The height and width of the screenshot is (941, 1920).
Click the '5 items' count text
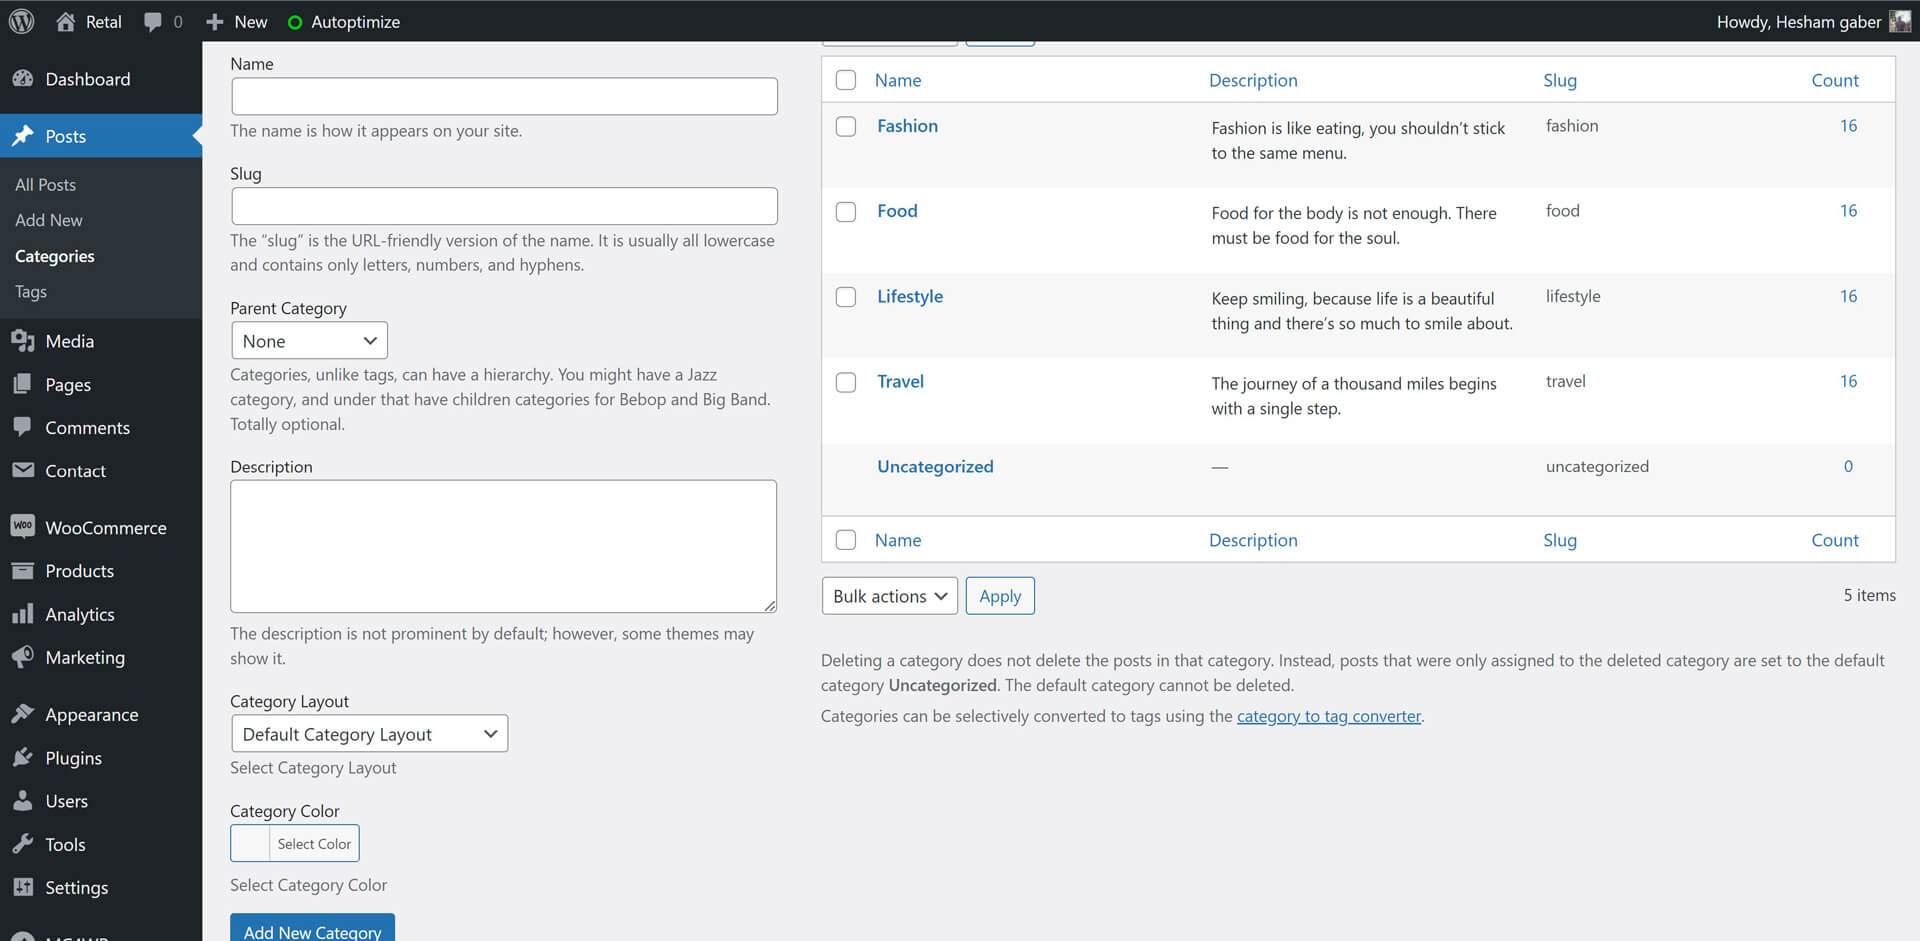pyautogui.click(x=1869, y=595)
